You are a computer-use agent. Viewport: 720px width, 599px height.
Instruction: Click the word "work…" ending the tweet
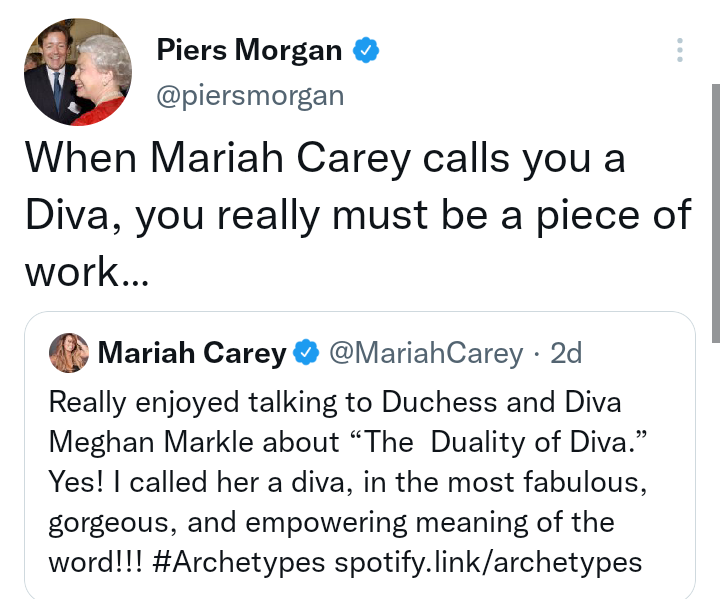pos(86,271)
